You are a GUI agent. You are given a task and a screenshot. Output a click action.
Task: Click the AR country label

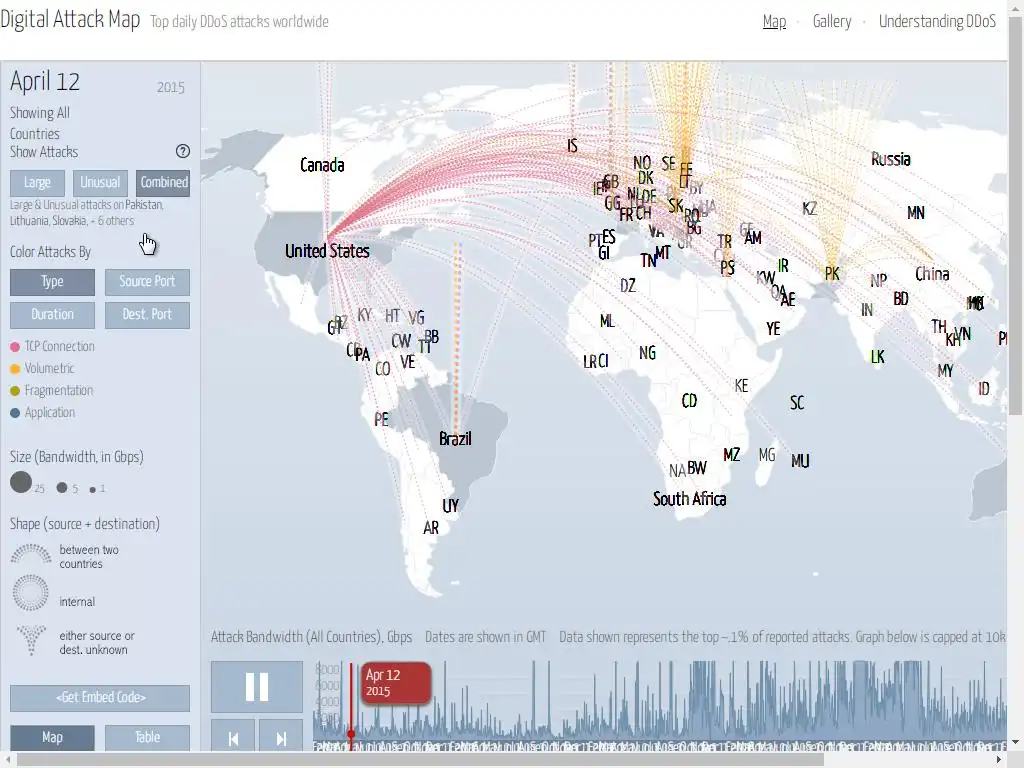click(431, 528)
